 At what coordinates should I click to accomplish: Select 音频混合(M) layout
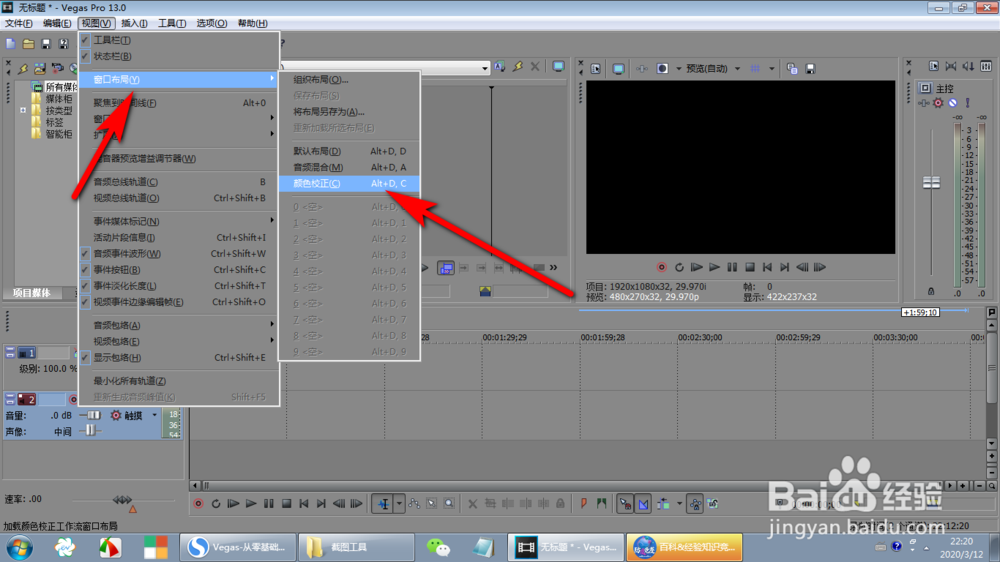(349, 167)
